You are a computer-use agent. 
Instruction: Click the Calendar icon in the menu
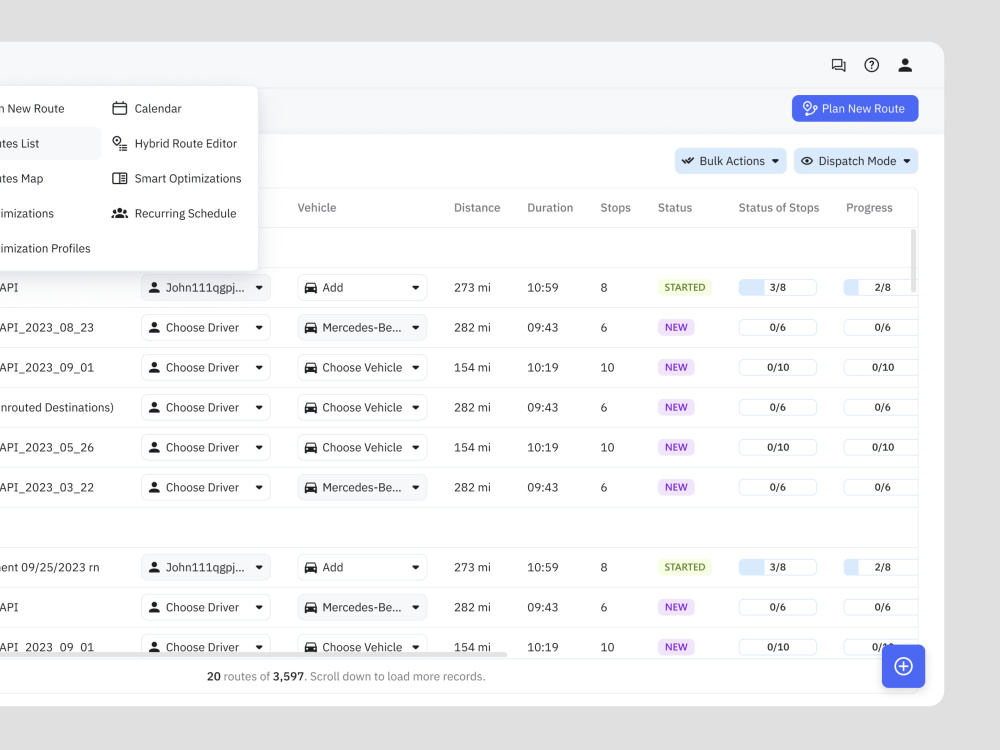pyautogui.click(x=119, y=108)
